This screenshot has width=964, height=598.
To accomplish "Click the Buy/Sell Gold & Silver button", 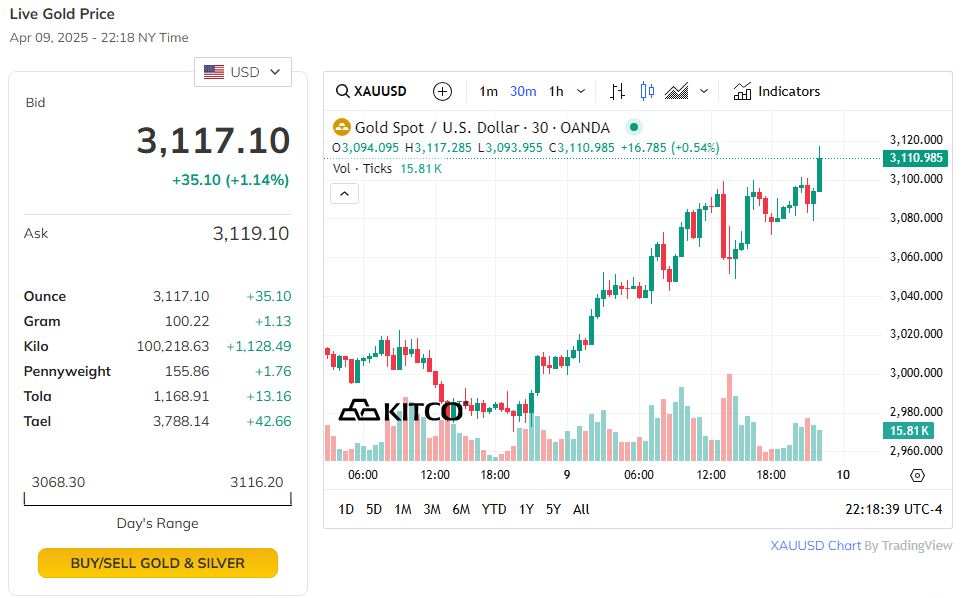I will [x=158, y=563].
